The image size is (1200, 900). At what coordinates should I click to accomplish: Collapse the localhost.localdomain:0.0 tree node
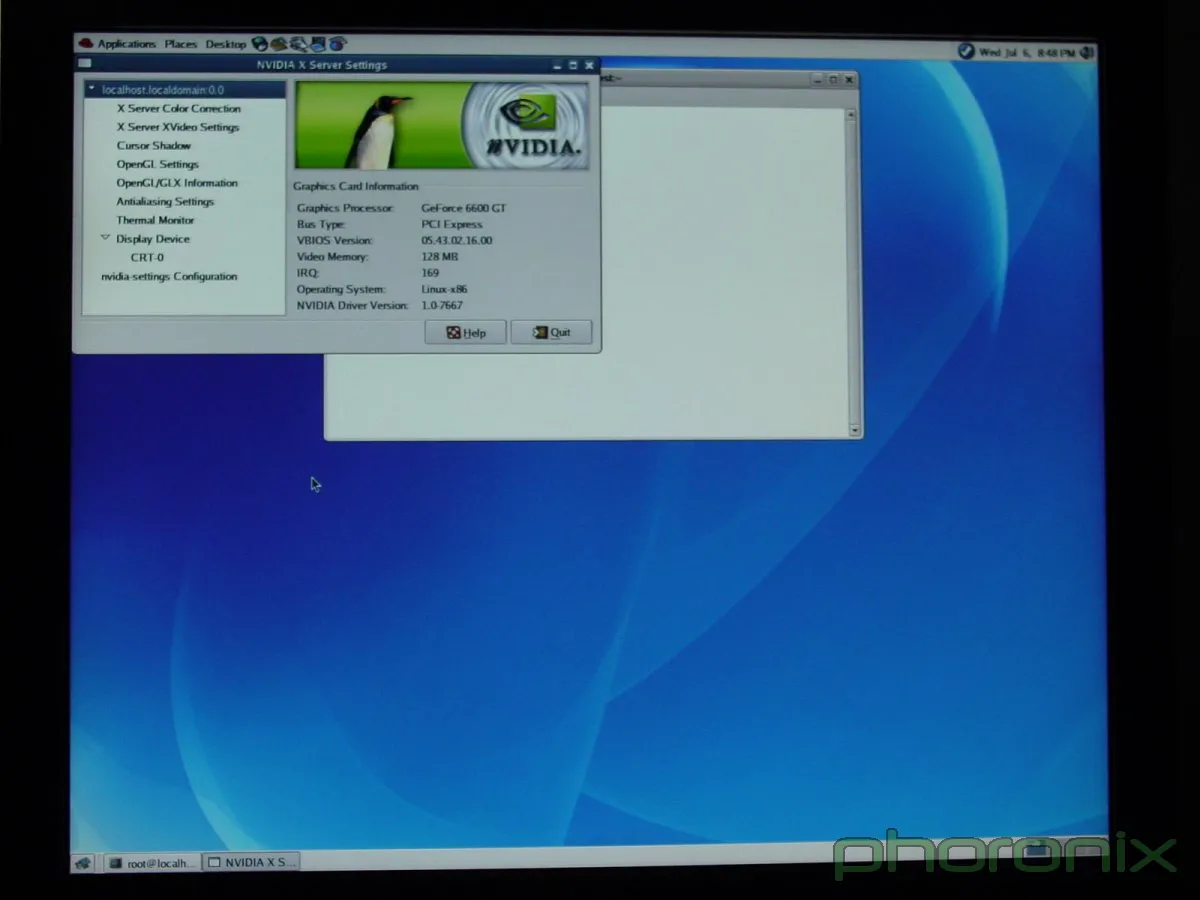point(92,89)
